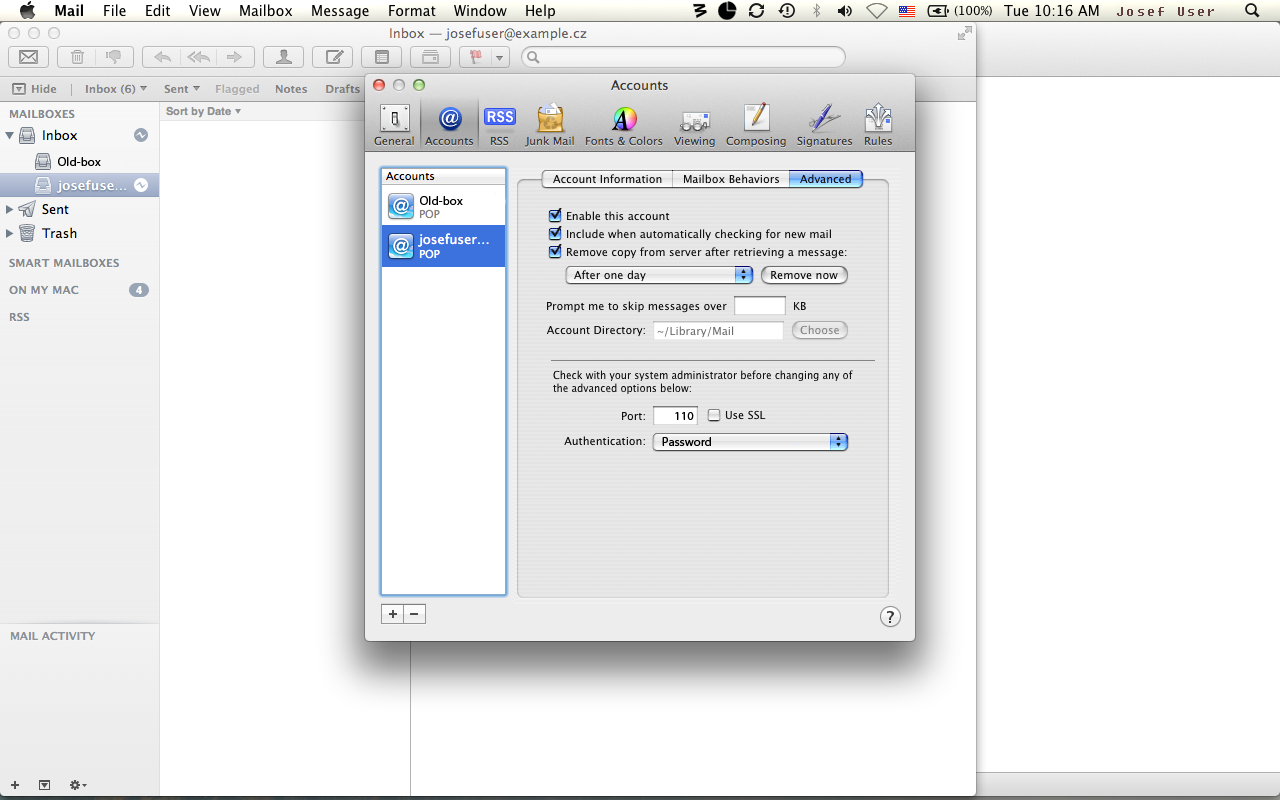Viewport: 1280px width, 800px height.
Task: Click the Get Mail envelope toolbar icon
Action: (28, 57)
